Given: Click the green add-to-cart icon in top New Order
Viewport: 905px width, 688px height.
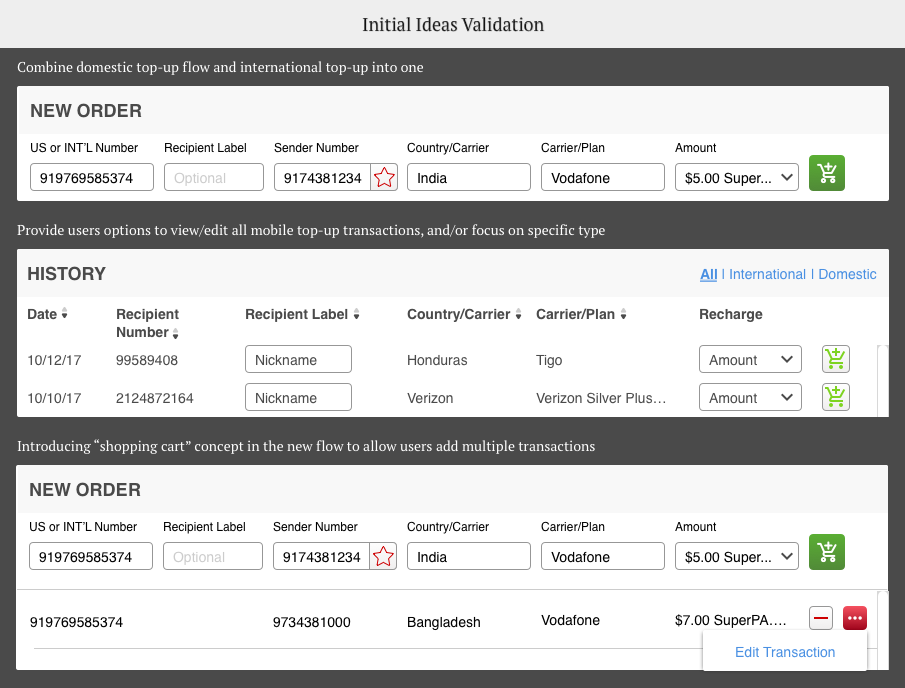Looking at the screenshot, I should click(x=828, y=174).
